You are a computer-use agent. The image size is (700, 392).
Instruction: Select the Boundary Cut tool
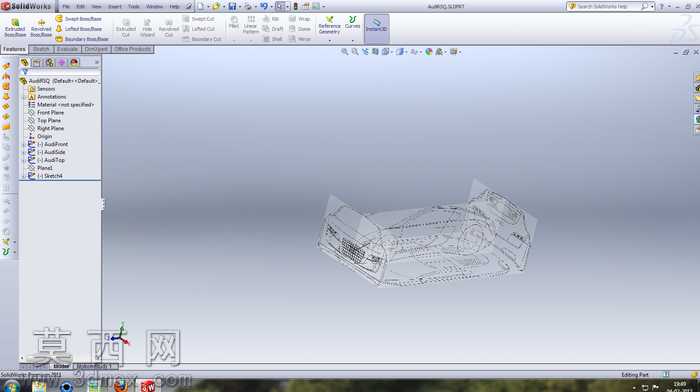tap(202, 39)
